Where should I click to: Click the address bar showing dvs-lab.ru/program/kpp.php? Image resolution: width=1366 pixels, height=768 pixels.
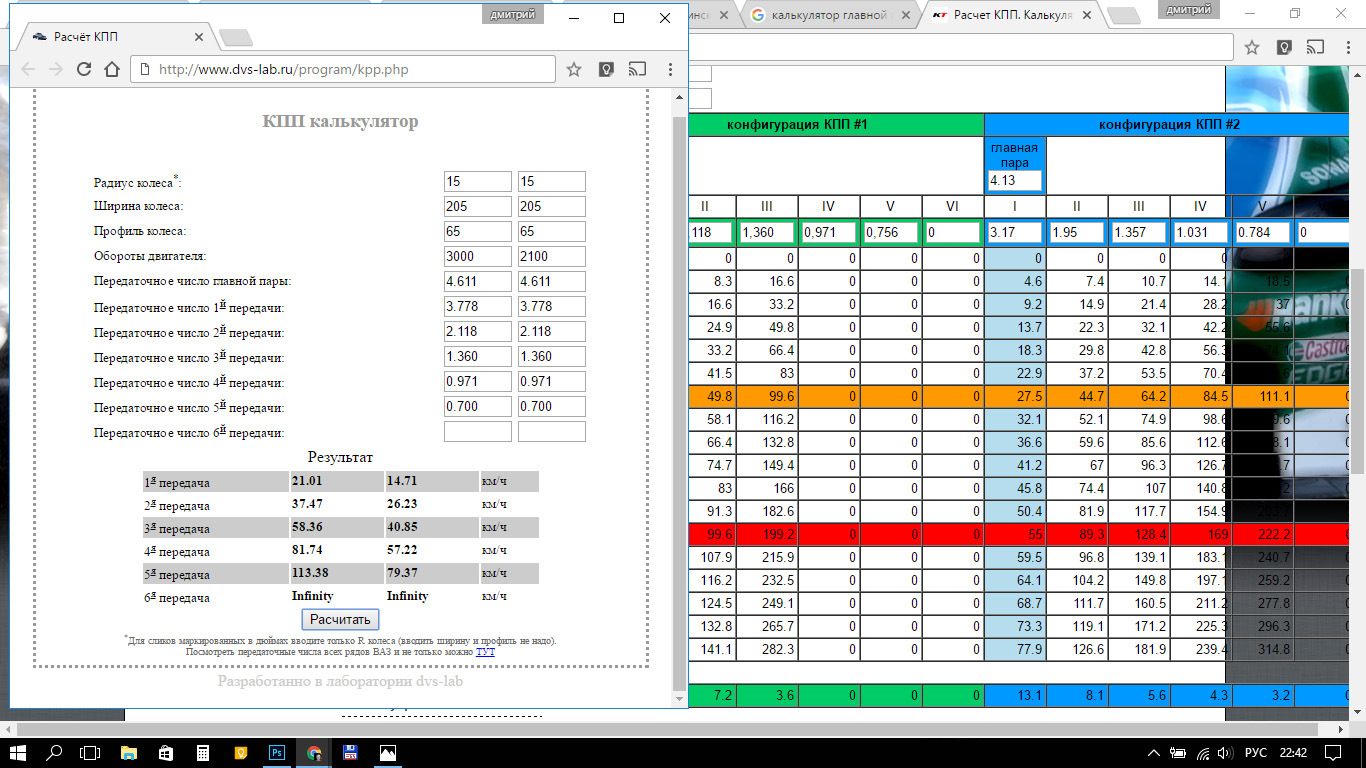click(x=344, y=69)
